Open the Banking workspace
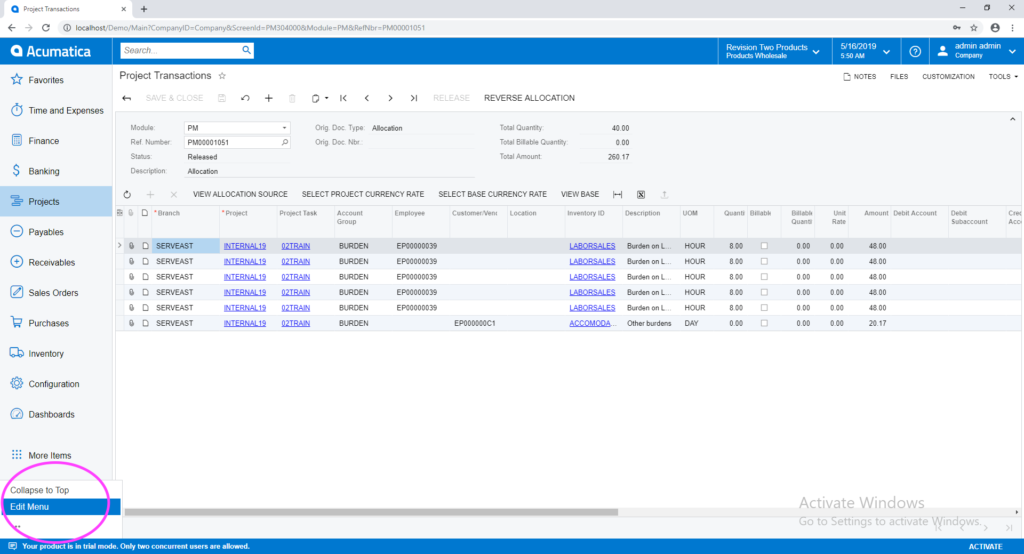 click(x=56, y=171)
